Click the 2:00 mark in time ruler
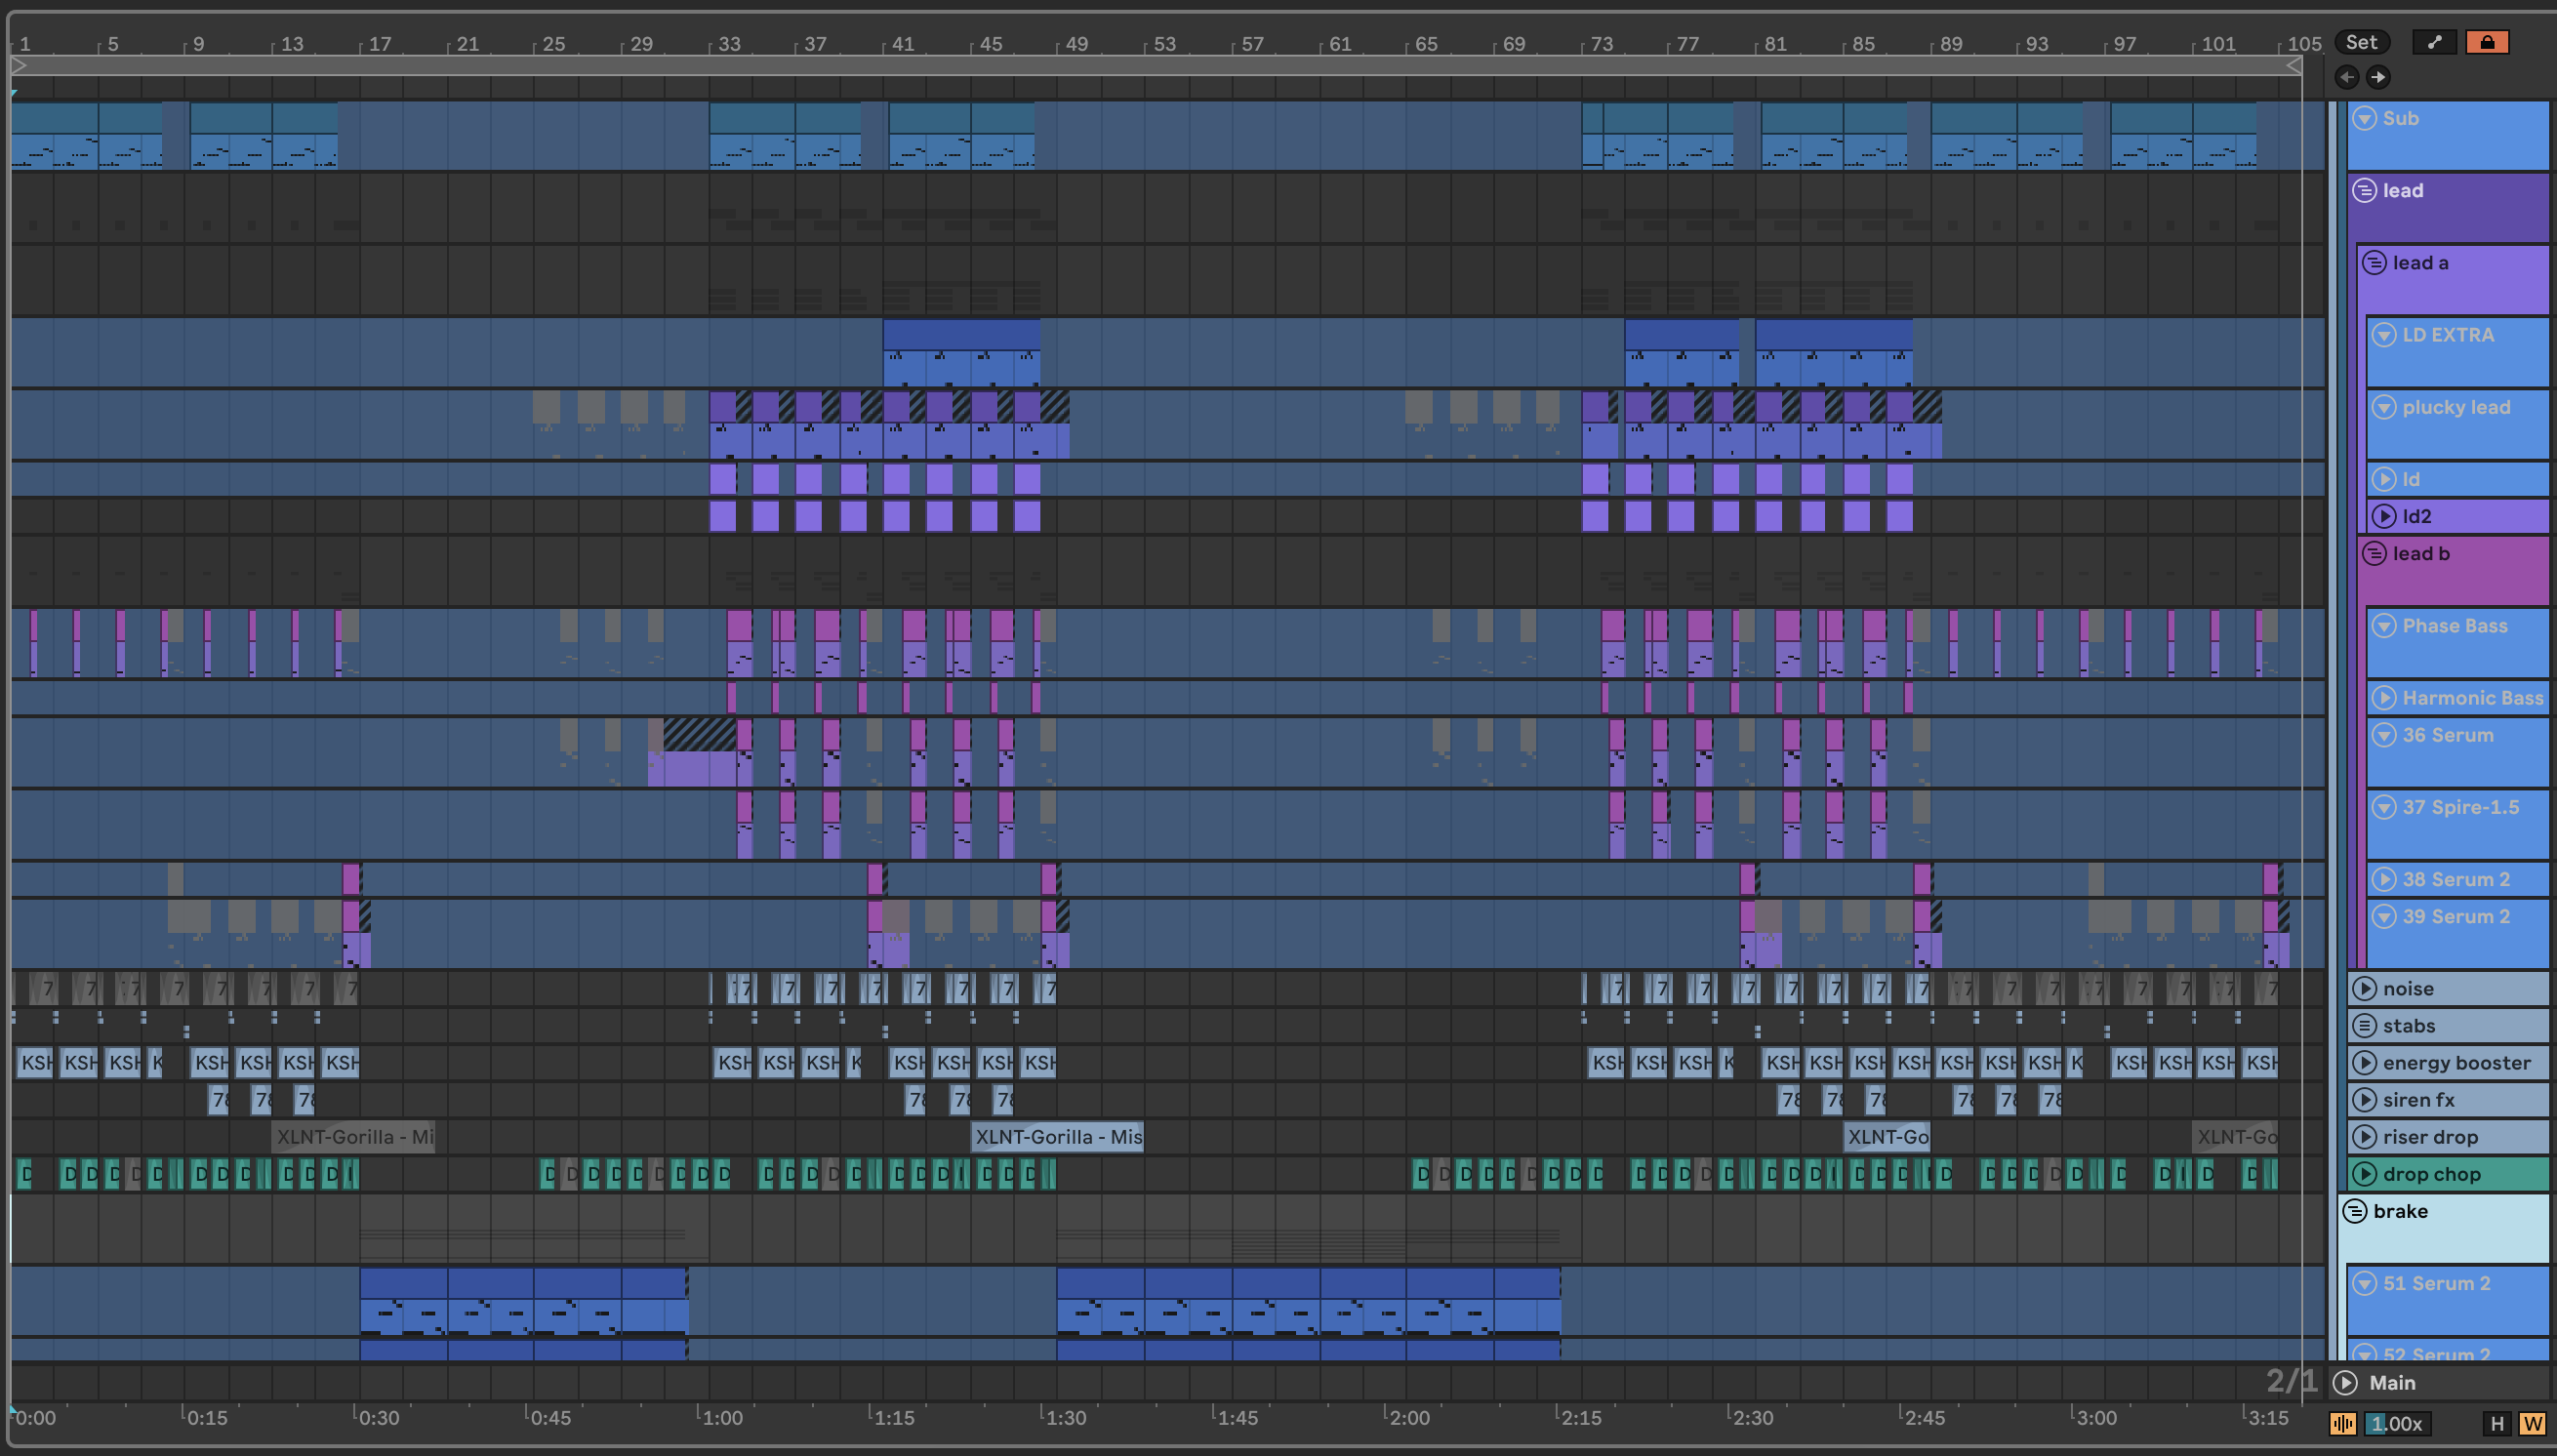The image size is (2557, 1456). click(x=1407, y=1417)
